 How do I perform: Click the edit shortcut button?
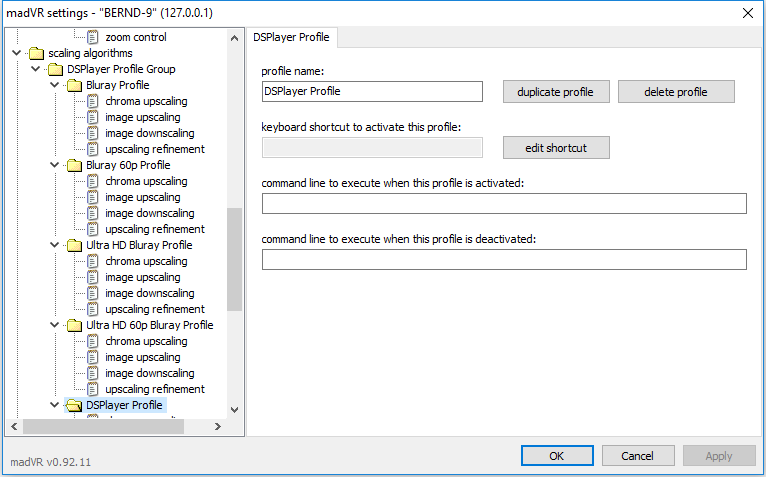pos(556,148)
